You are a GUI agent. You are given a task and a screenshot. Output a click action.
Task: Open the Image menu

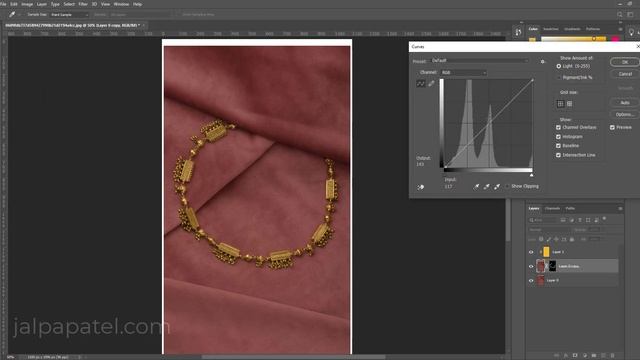point(27,4)
